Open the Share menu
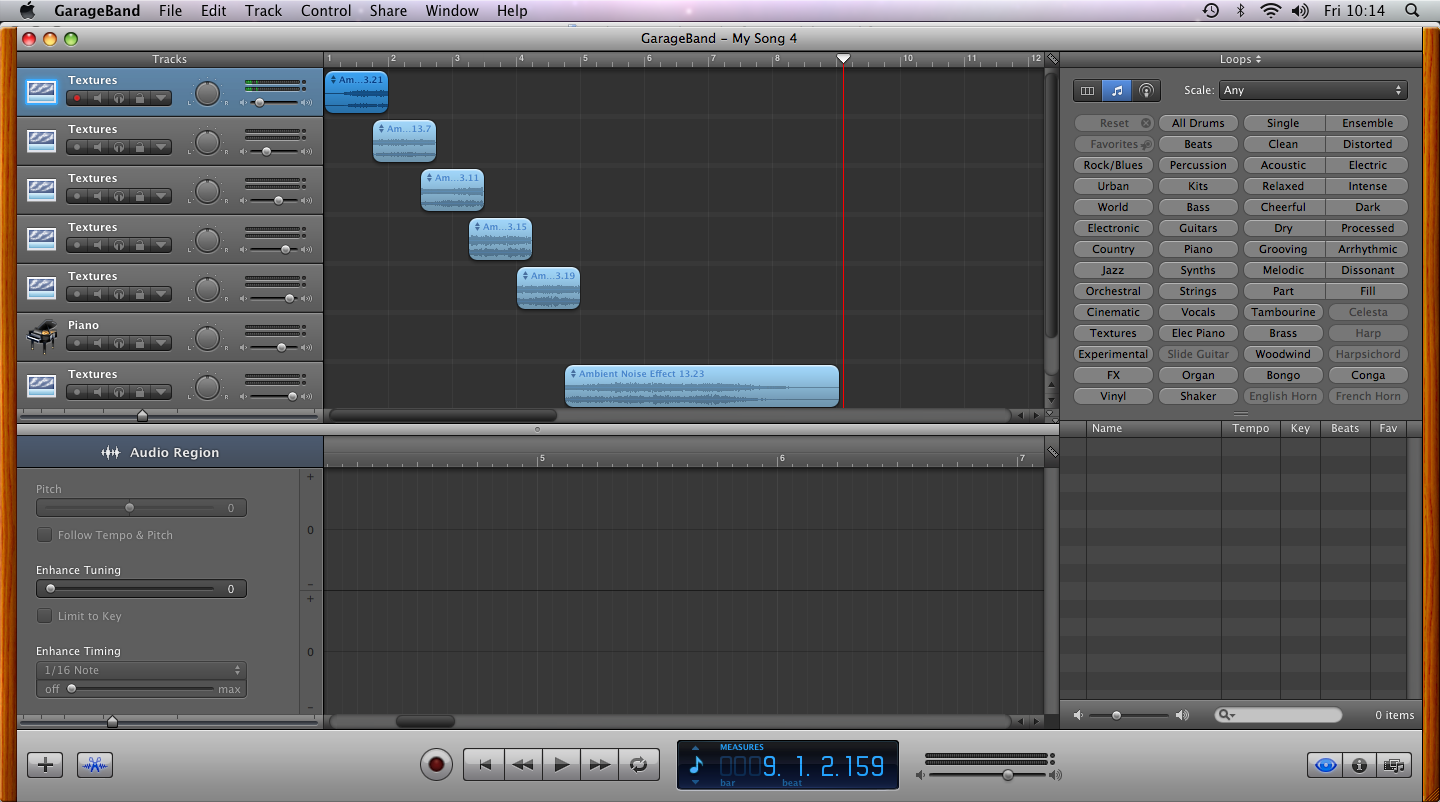The height and width of the screenshot is (802, 1440). pos(388,11)
